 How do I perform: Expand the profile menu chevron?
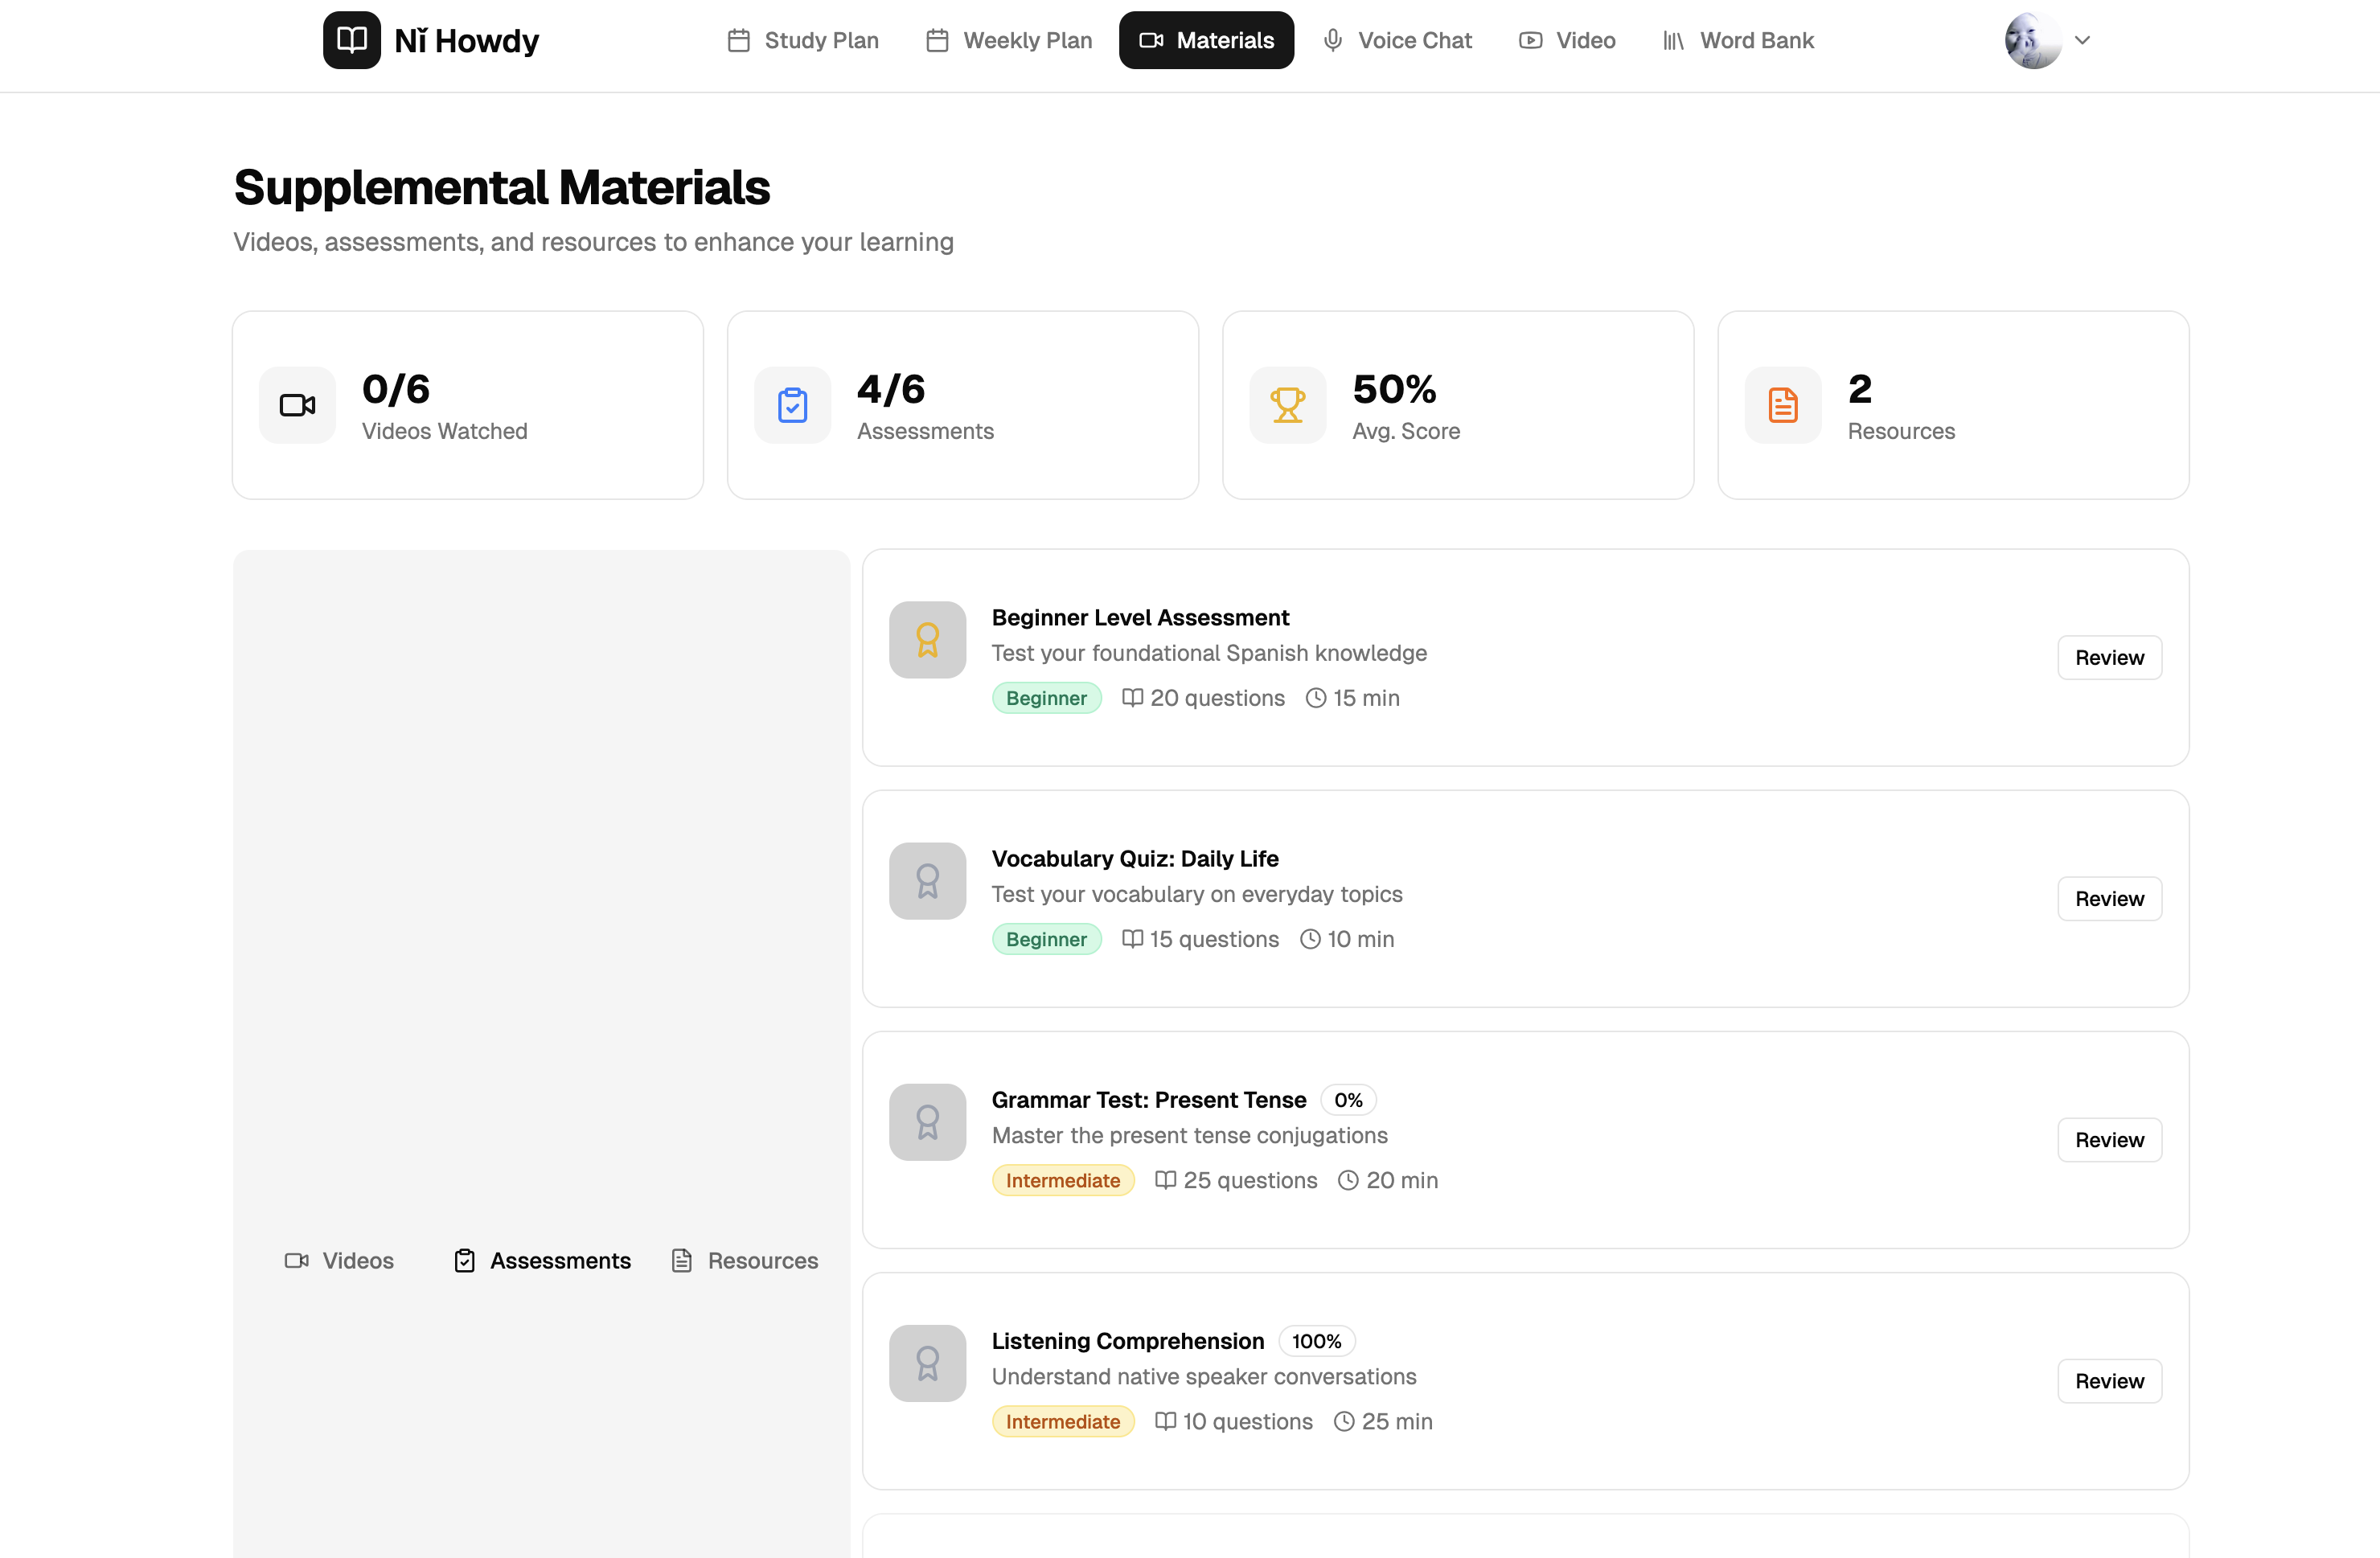pyautogui.click(x=2082, y=40)
